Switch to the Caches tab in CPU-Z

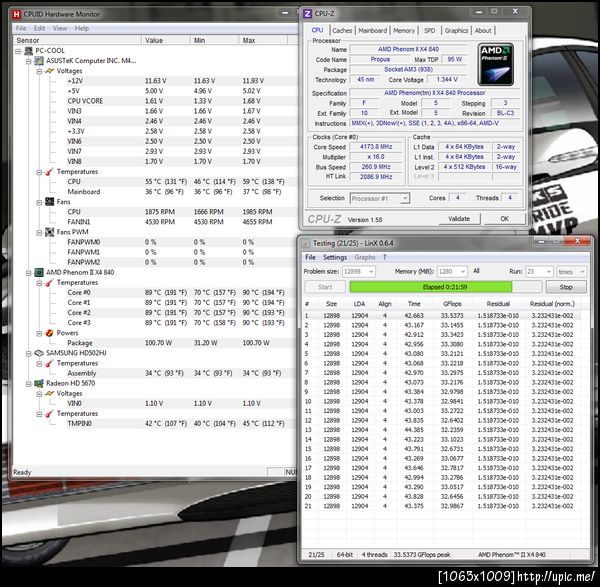click(342, 31)
